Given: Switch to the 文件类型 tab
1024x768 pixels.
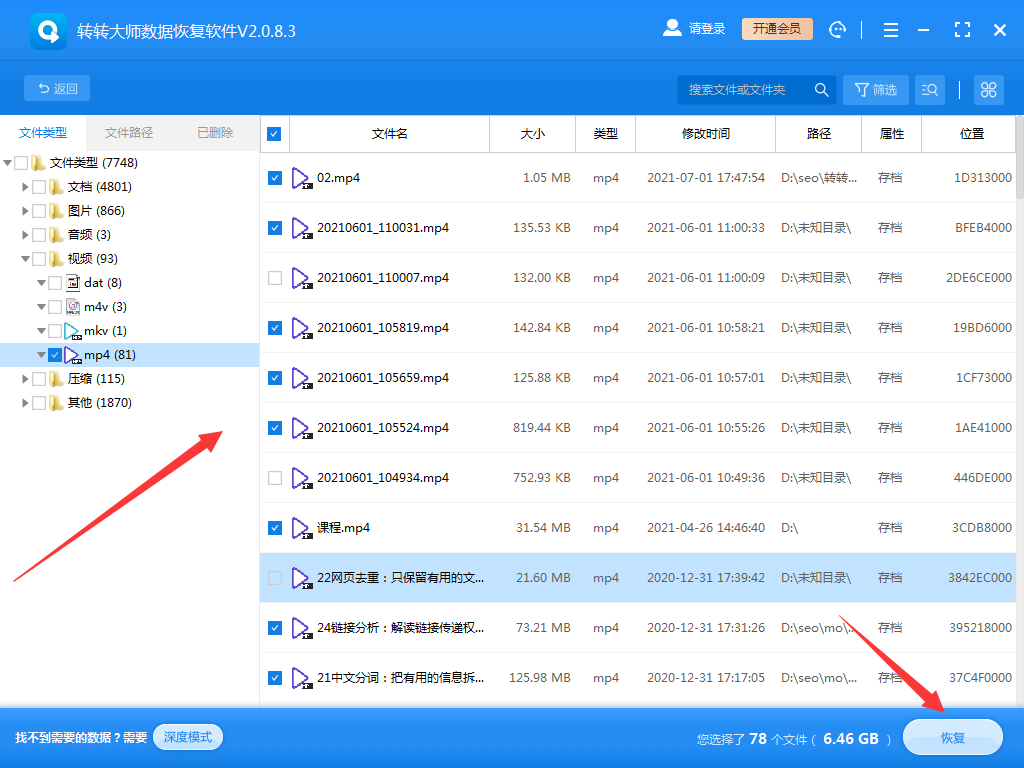Looking at the screenshot, I should click(x=43, y=133).
